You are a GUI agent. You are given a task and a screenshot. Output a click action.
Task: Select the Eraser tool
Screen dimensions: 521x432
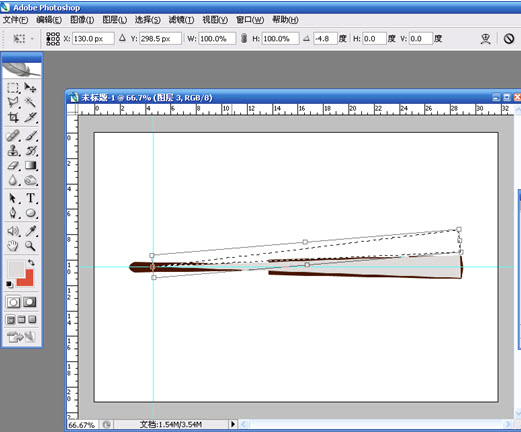(x=13, y=166)
